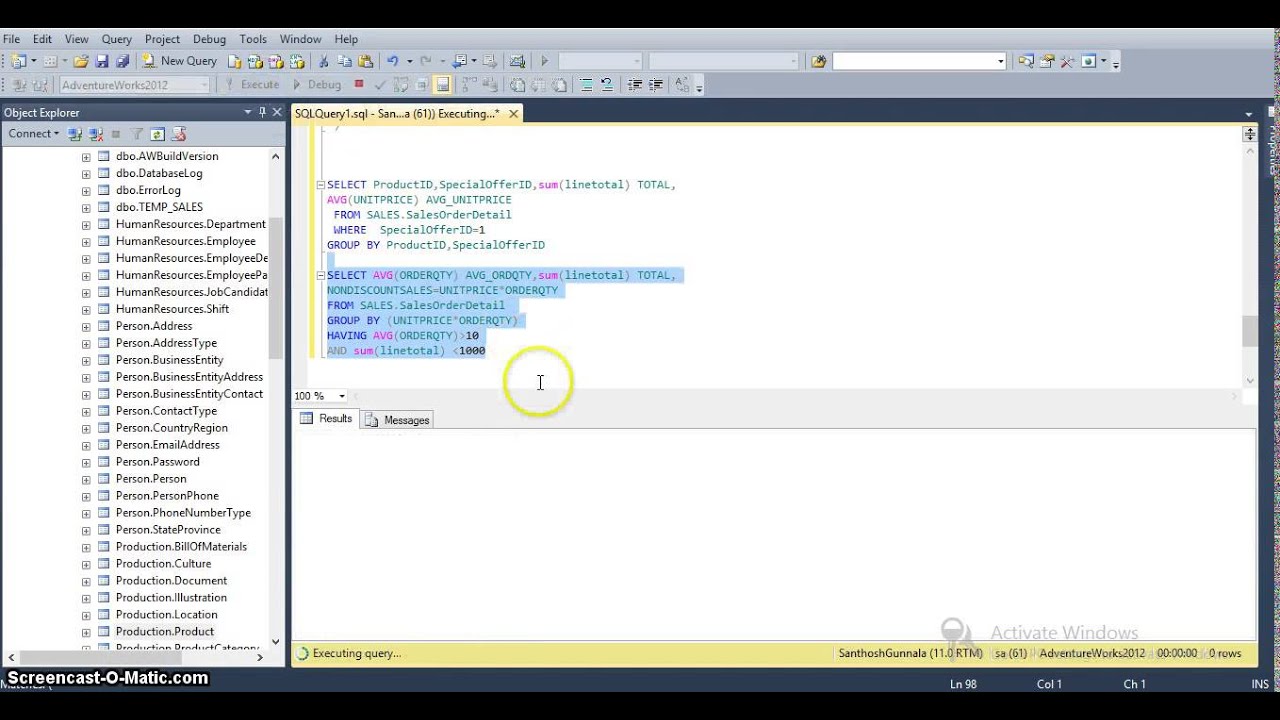Click the Cancel Executing Query stop icon
Screen dimensions: 1280x720
tap(359, 85)
